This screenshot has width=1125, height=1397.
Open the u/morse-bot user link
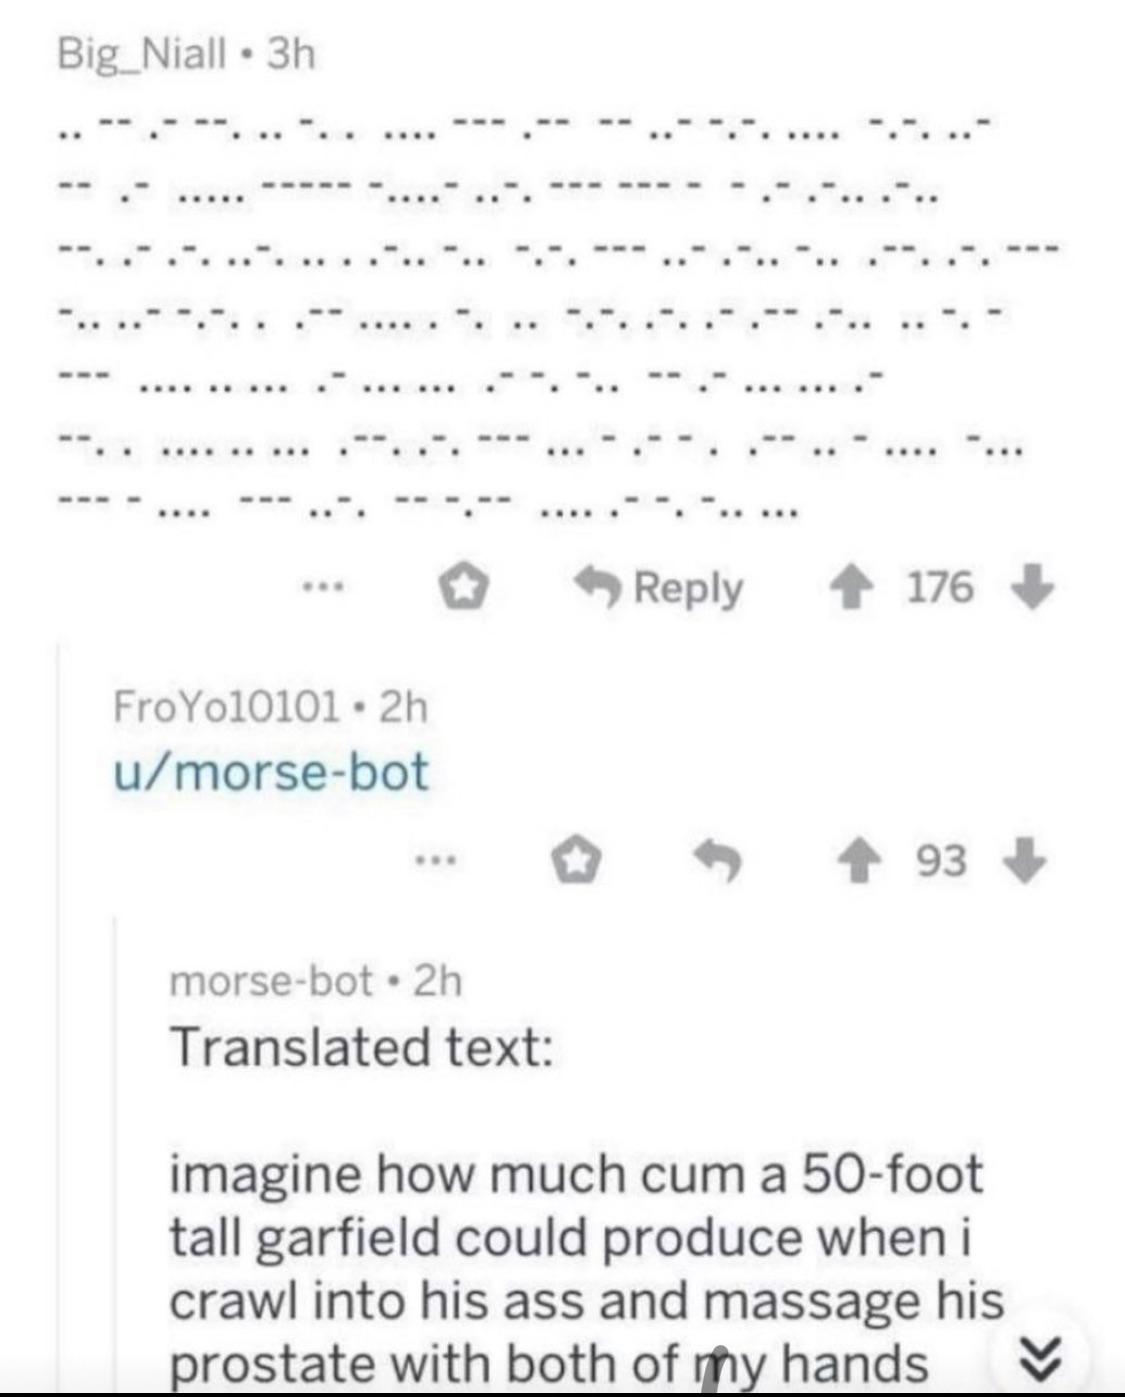pos(271,772)
